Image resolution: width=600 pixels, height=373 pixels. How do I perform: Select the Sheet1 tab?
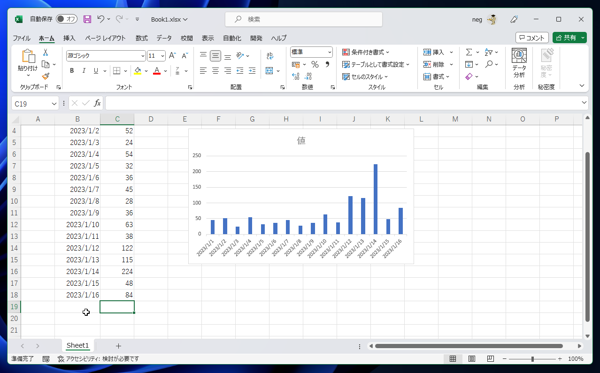click(x=78, y=345)
